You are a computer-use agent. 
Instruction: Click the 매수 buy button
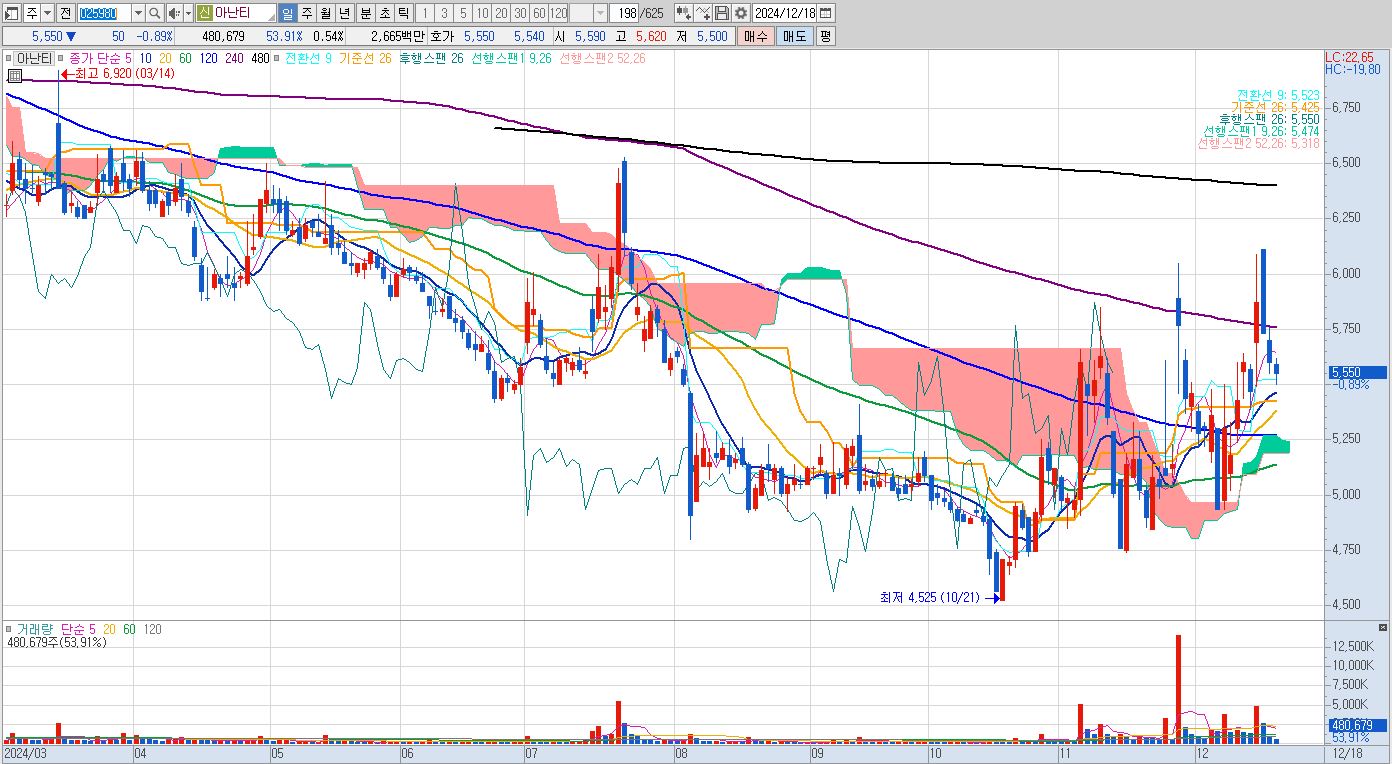pos(755,36)
